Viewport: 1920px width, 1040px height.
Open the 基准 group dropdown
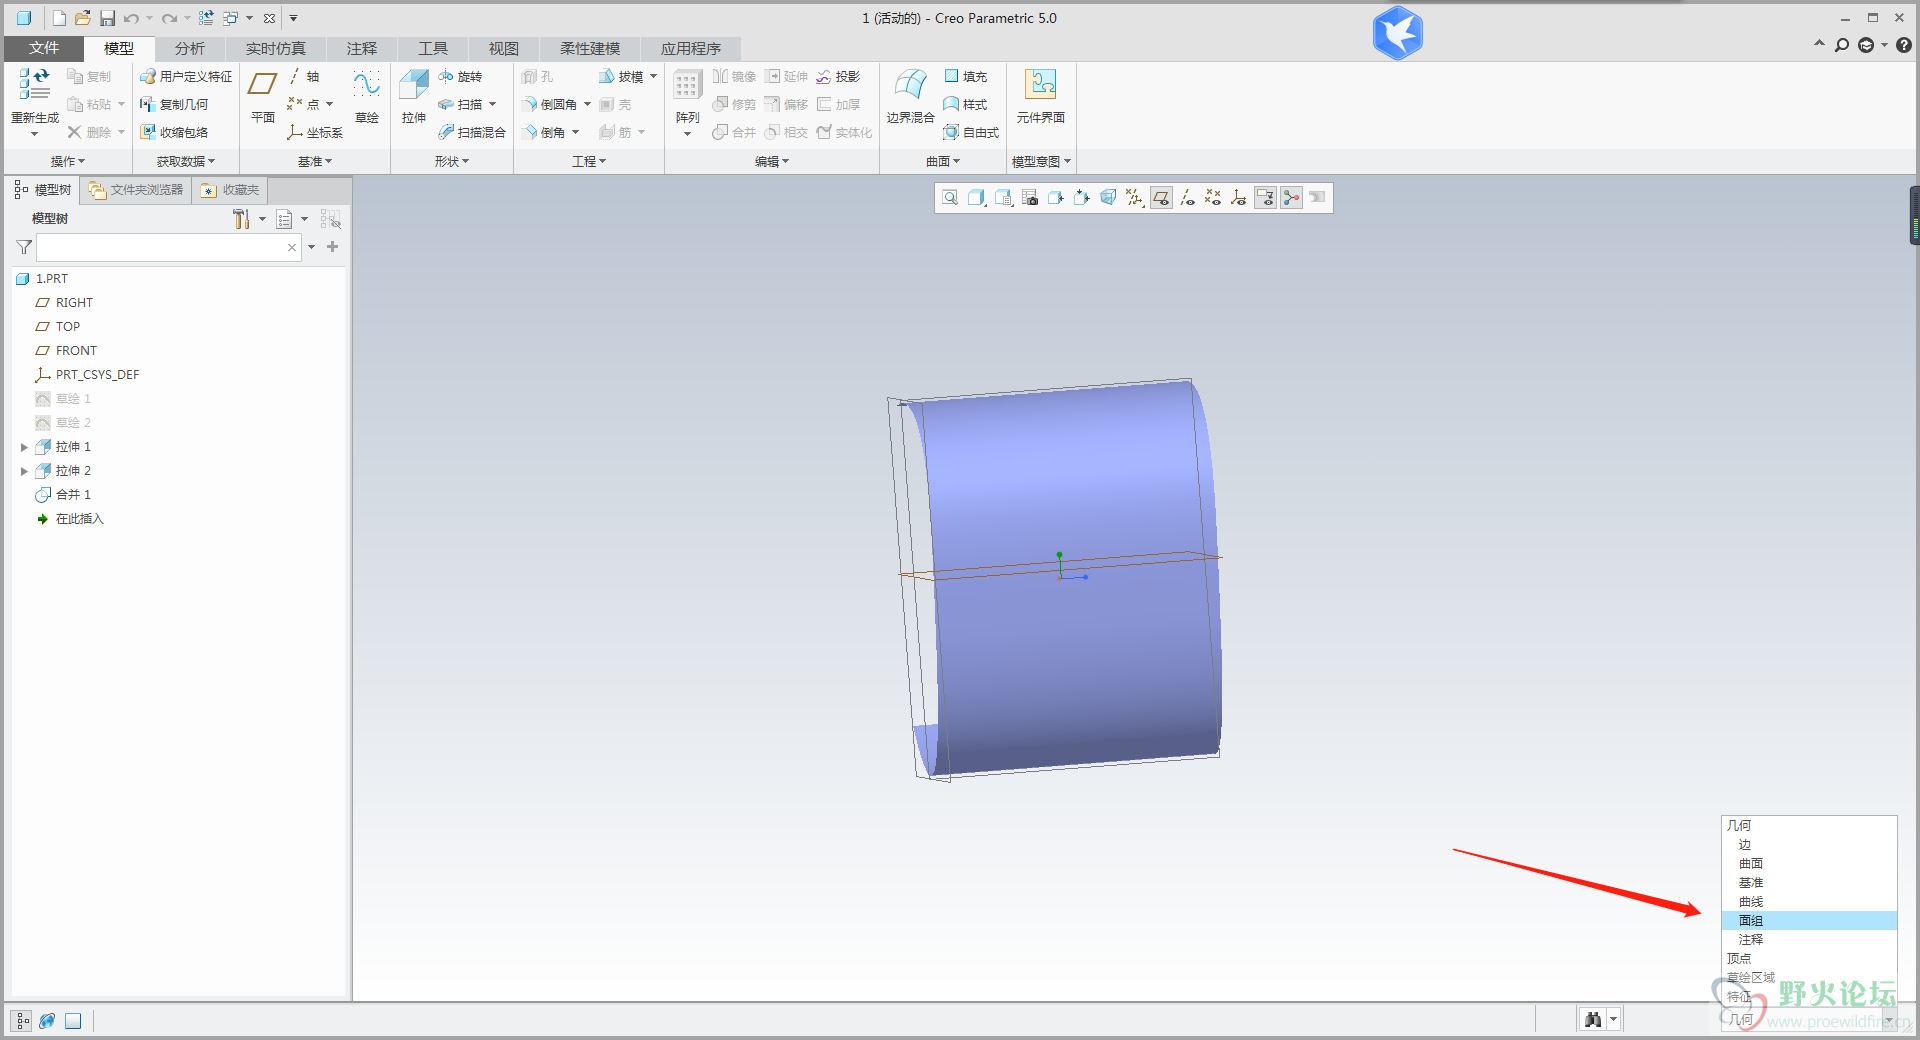pos(315,161)
